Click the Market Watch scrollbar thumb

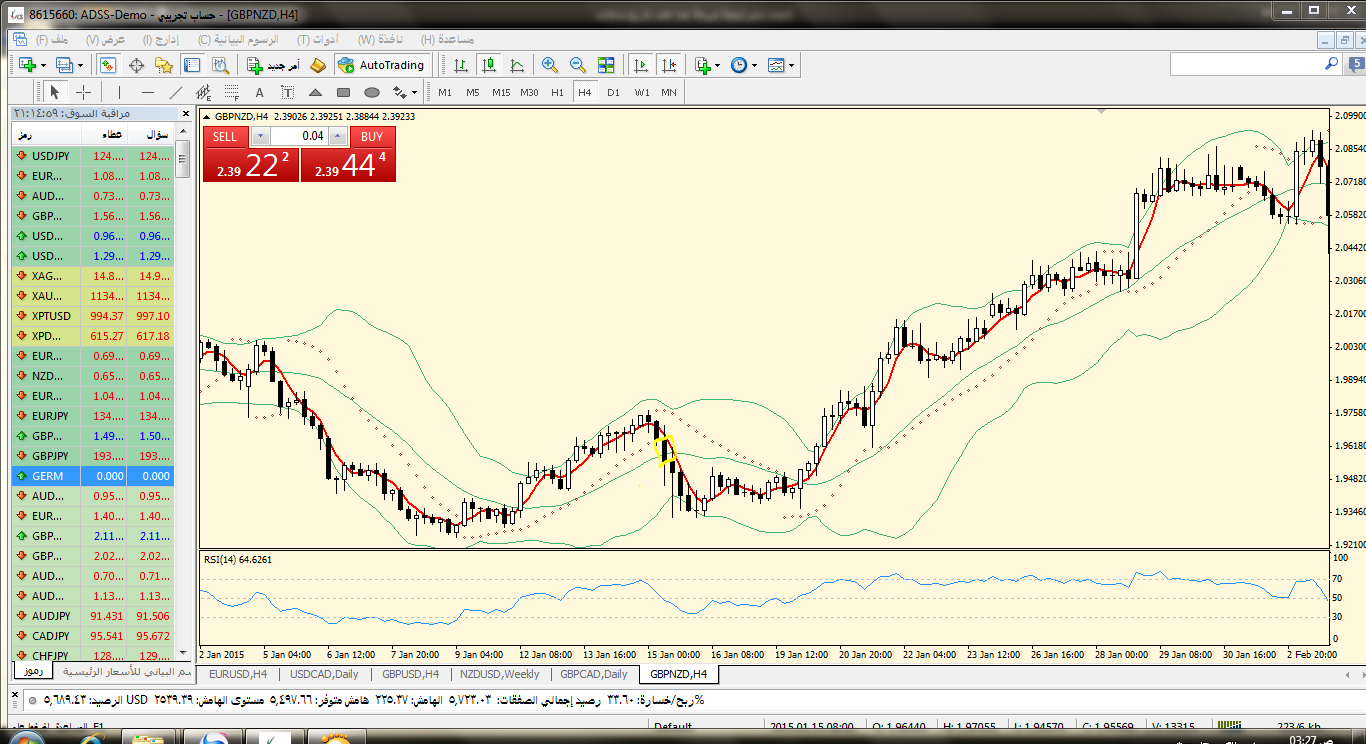(x=183, y=160)
